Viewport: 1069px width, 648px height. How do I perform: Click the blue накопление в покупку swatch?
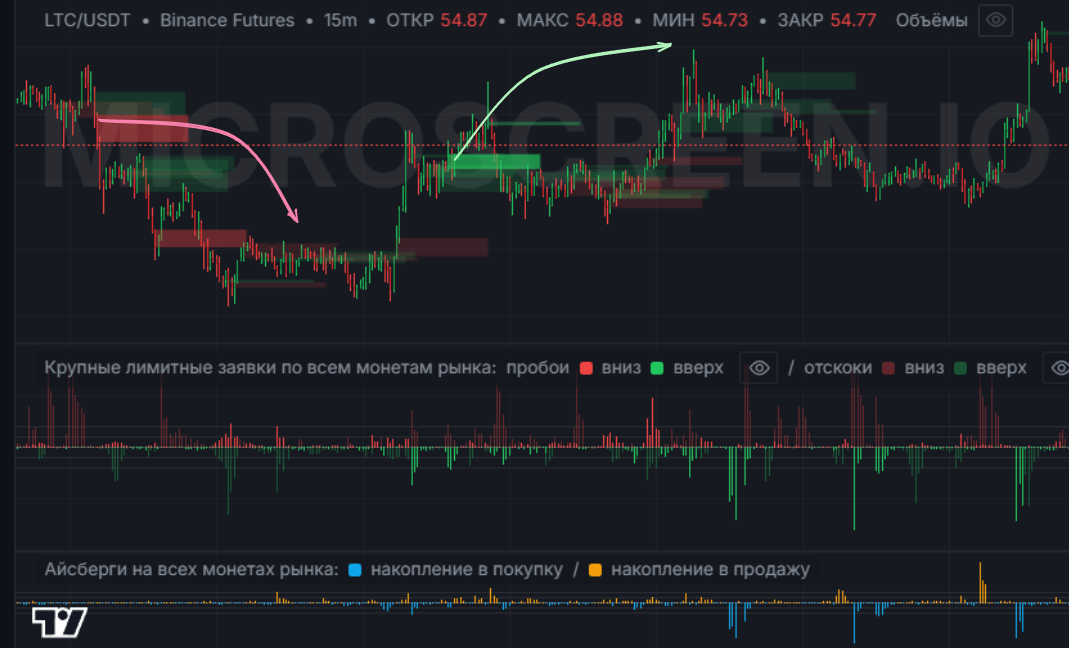click(x=355, y=570)
